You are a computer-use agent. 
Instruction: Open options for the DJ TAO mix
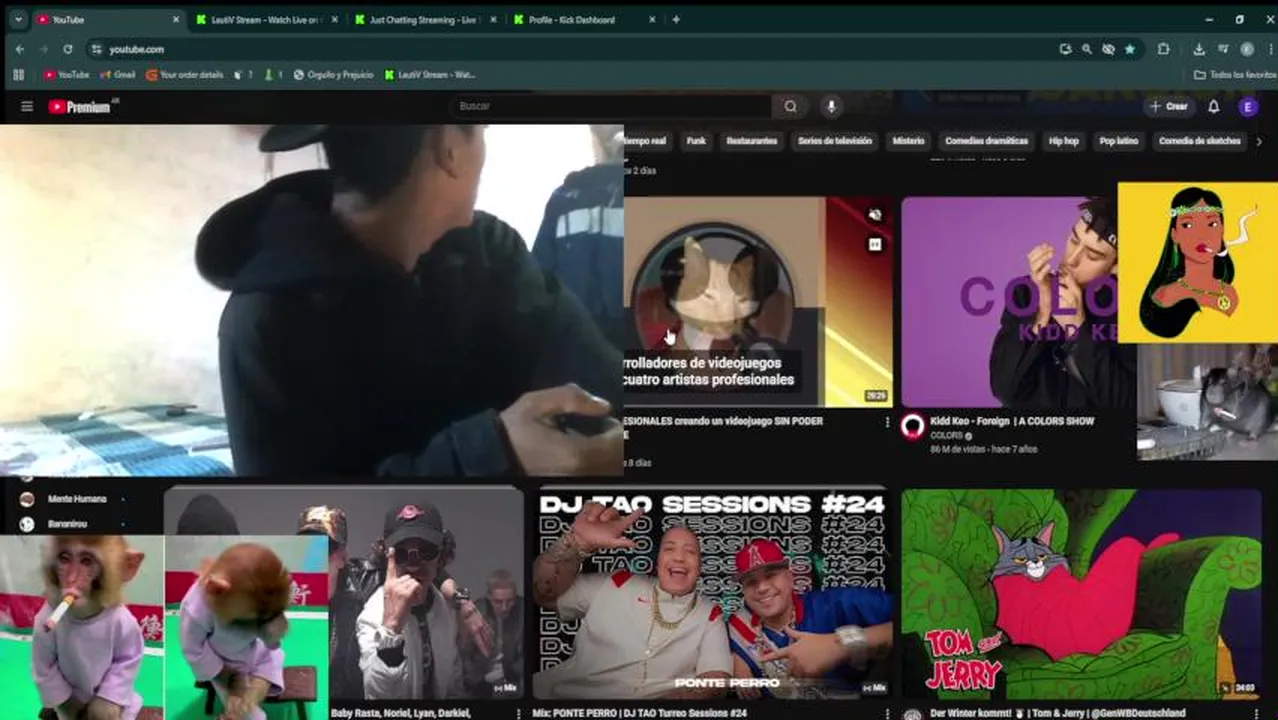887,713
